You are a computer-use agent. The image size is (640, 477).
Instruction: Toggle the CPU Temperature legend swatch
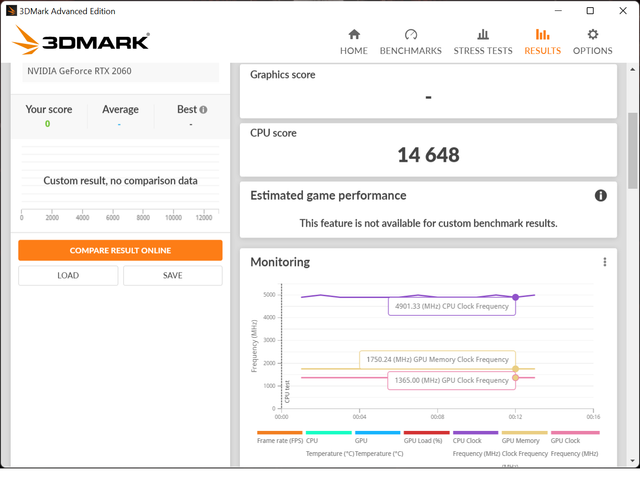pos(329,433)
